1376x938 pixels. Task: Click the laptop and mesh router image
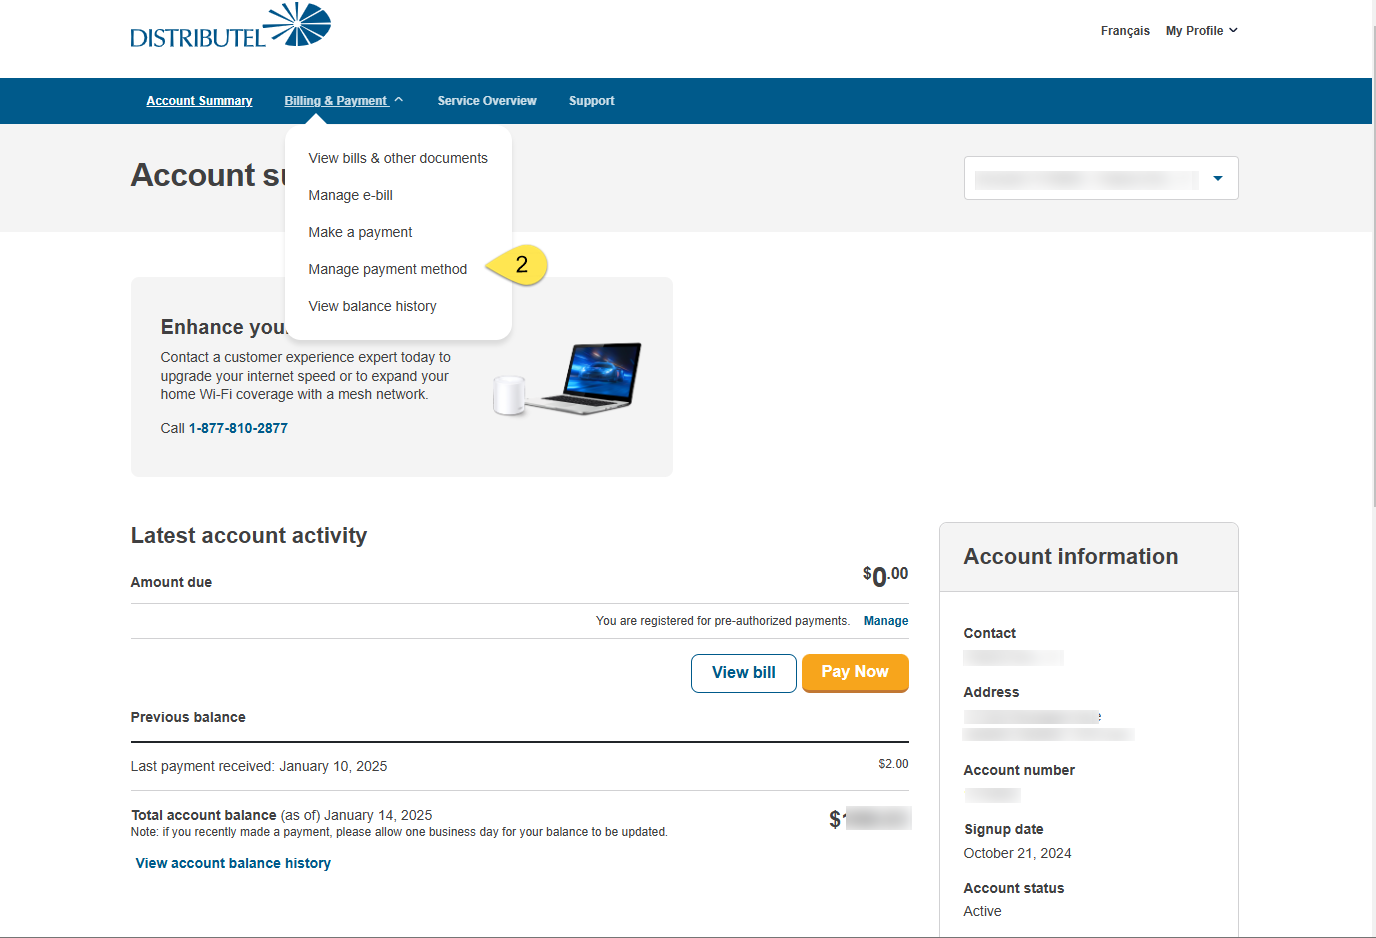point(567,379)
